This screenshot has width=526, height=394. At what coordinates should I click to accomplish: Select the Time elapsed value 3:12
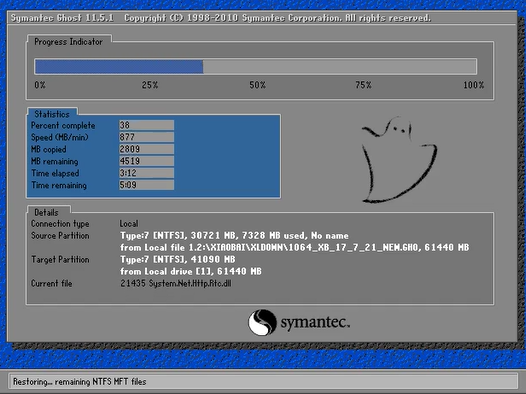[147, 173]
